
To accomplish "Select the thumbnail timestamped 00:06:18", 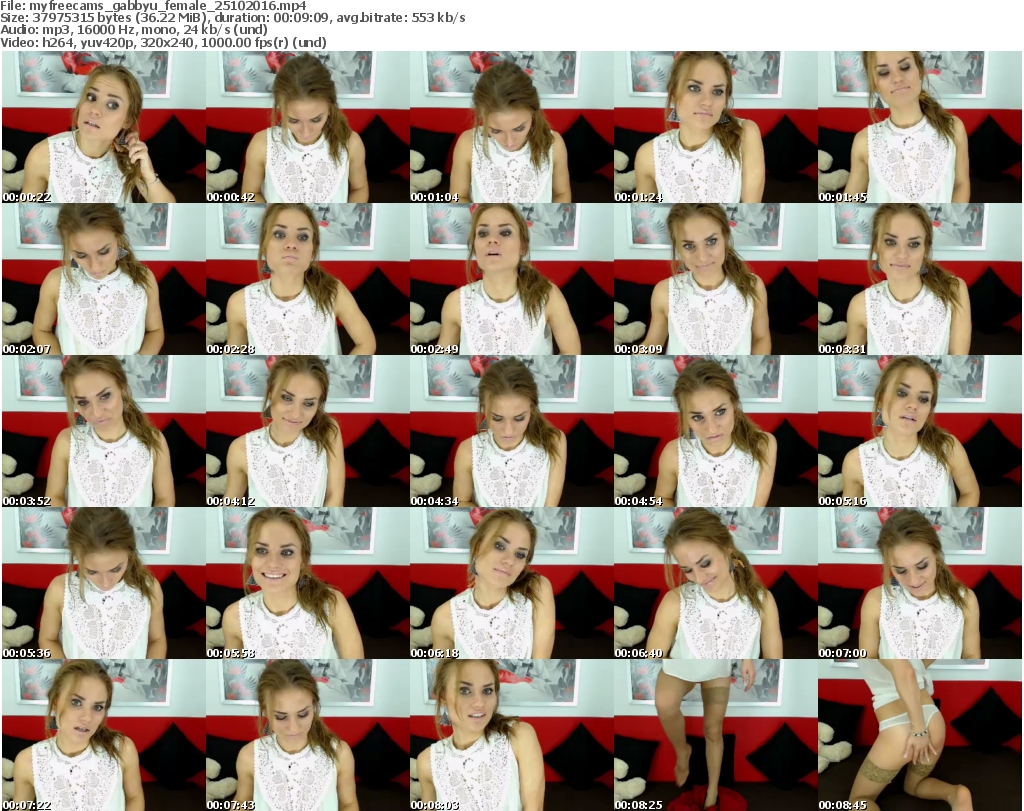I will pyautogui.click(x=511, y=583).
